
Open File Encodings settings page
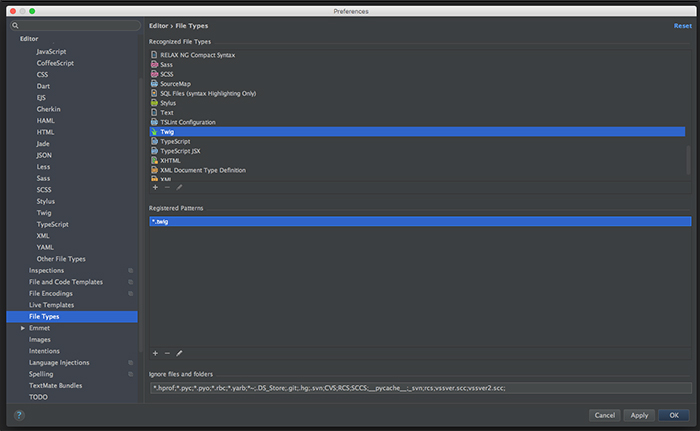tap(51, 293)
